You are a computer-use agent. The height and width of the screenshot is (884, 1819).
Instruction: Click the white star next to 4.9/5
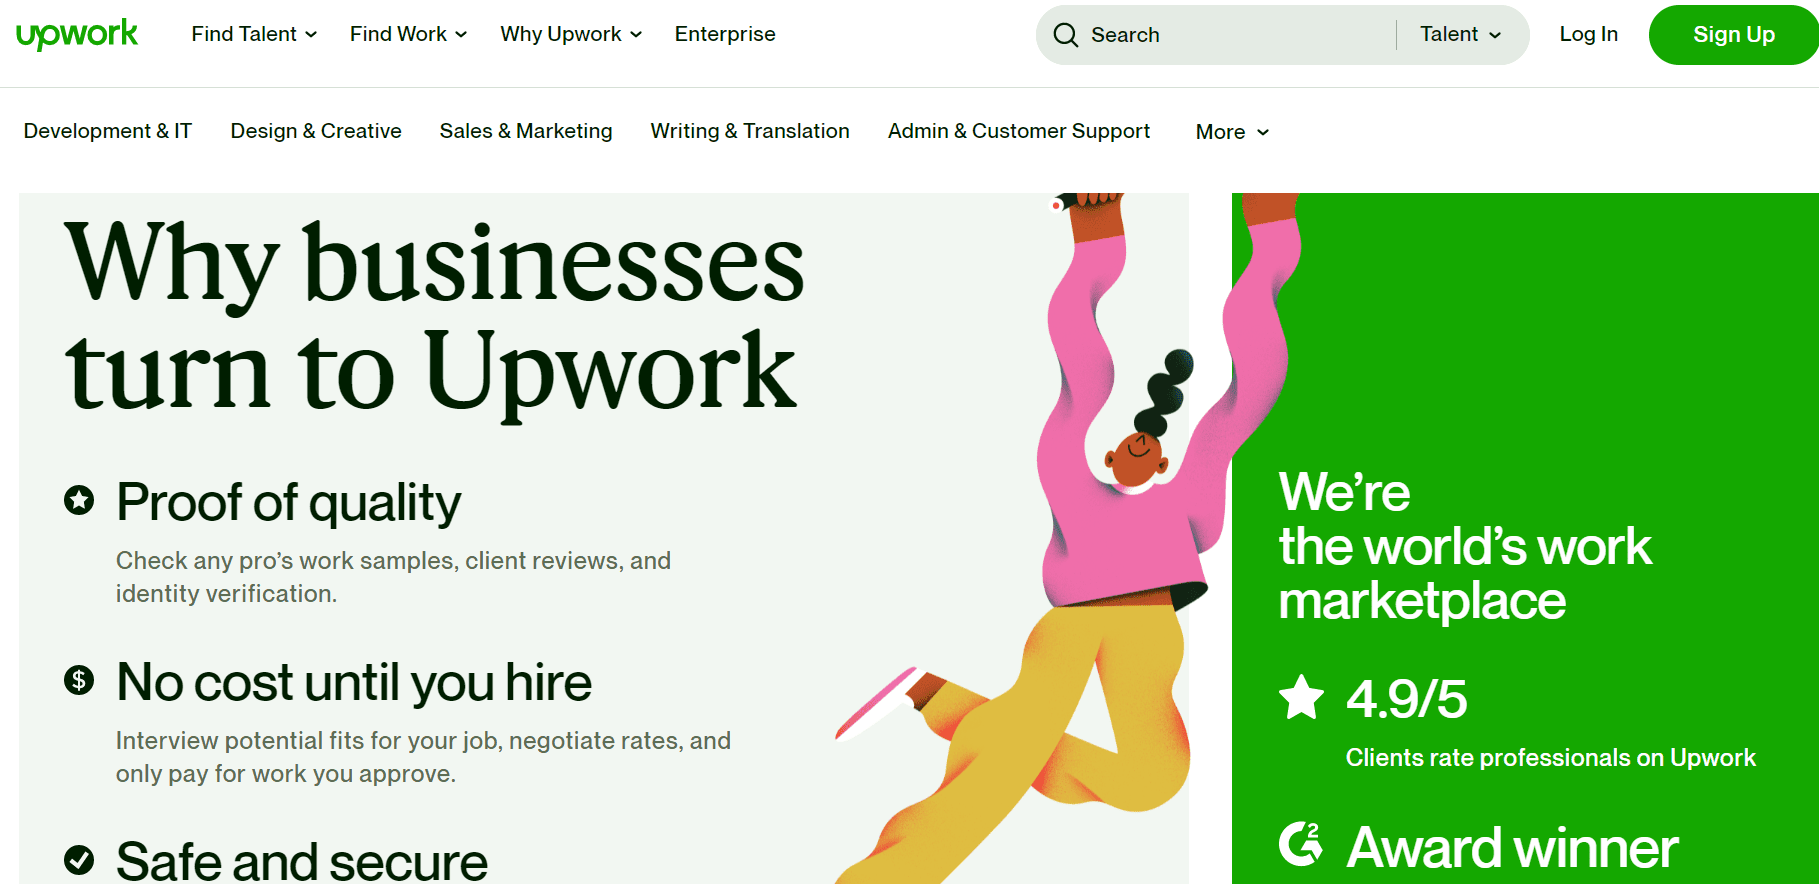[1302, 697]
